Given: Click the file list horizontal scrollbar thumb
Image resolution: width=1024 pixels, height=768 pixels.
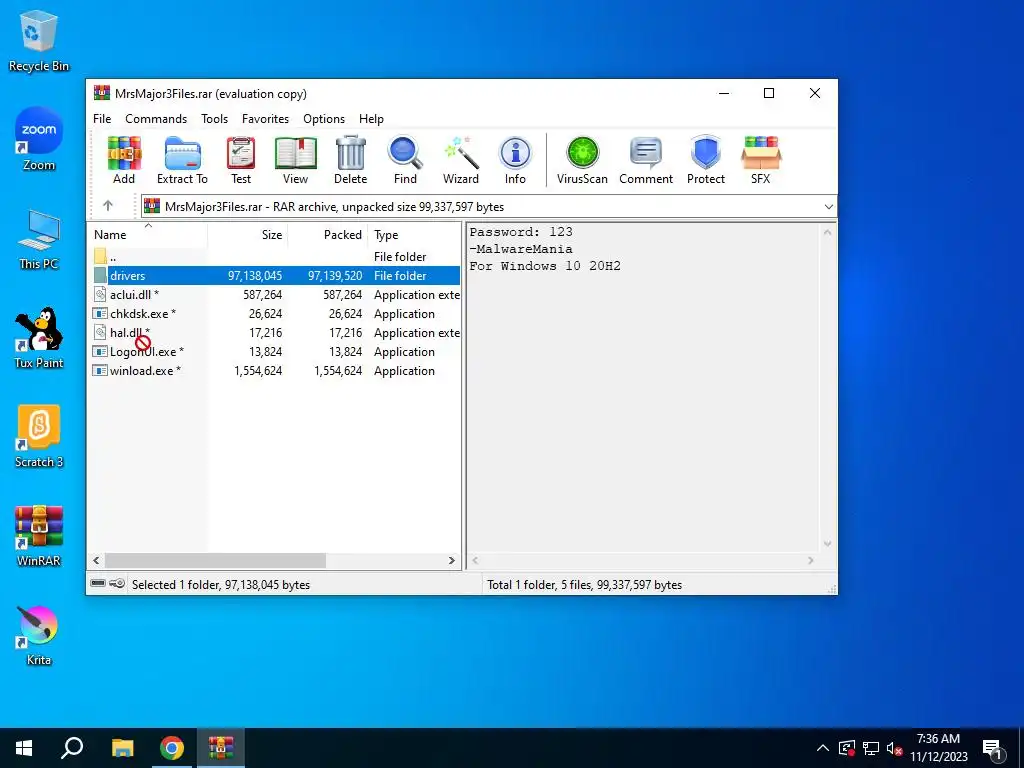Looking at the screenshot, I should 216,560.
